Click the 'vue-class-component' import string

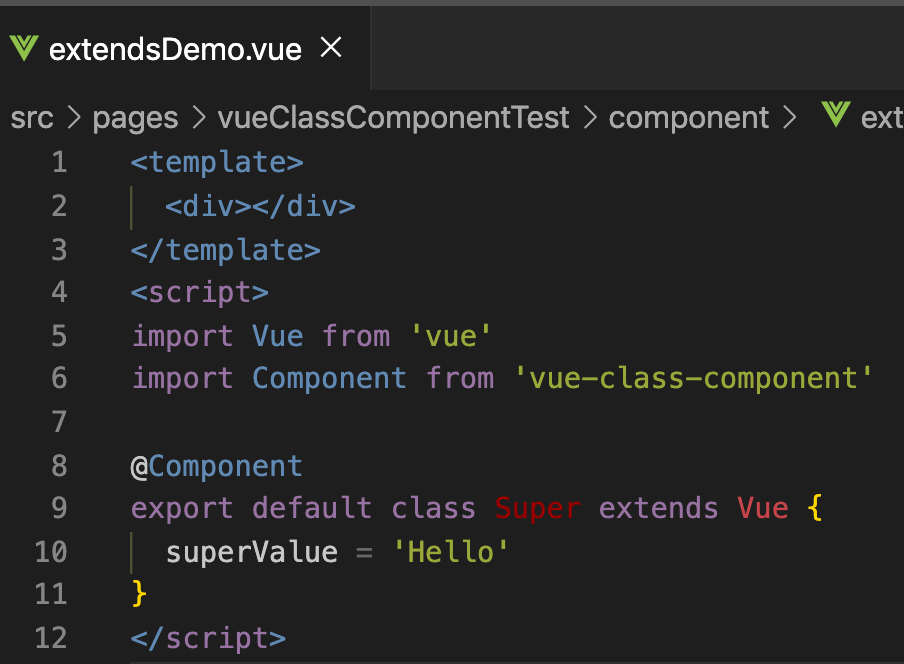pyautogui.click(x=693, y=379)
